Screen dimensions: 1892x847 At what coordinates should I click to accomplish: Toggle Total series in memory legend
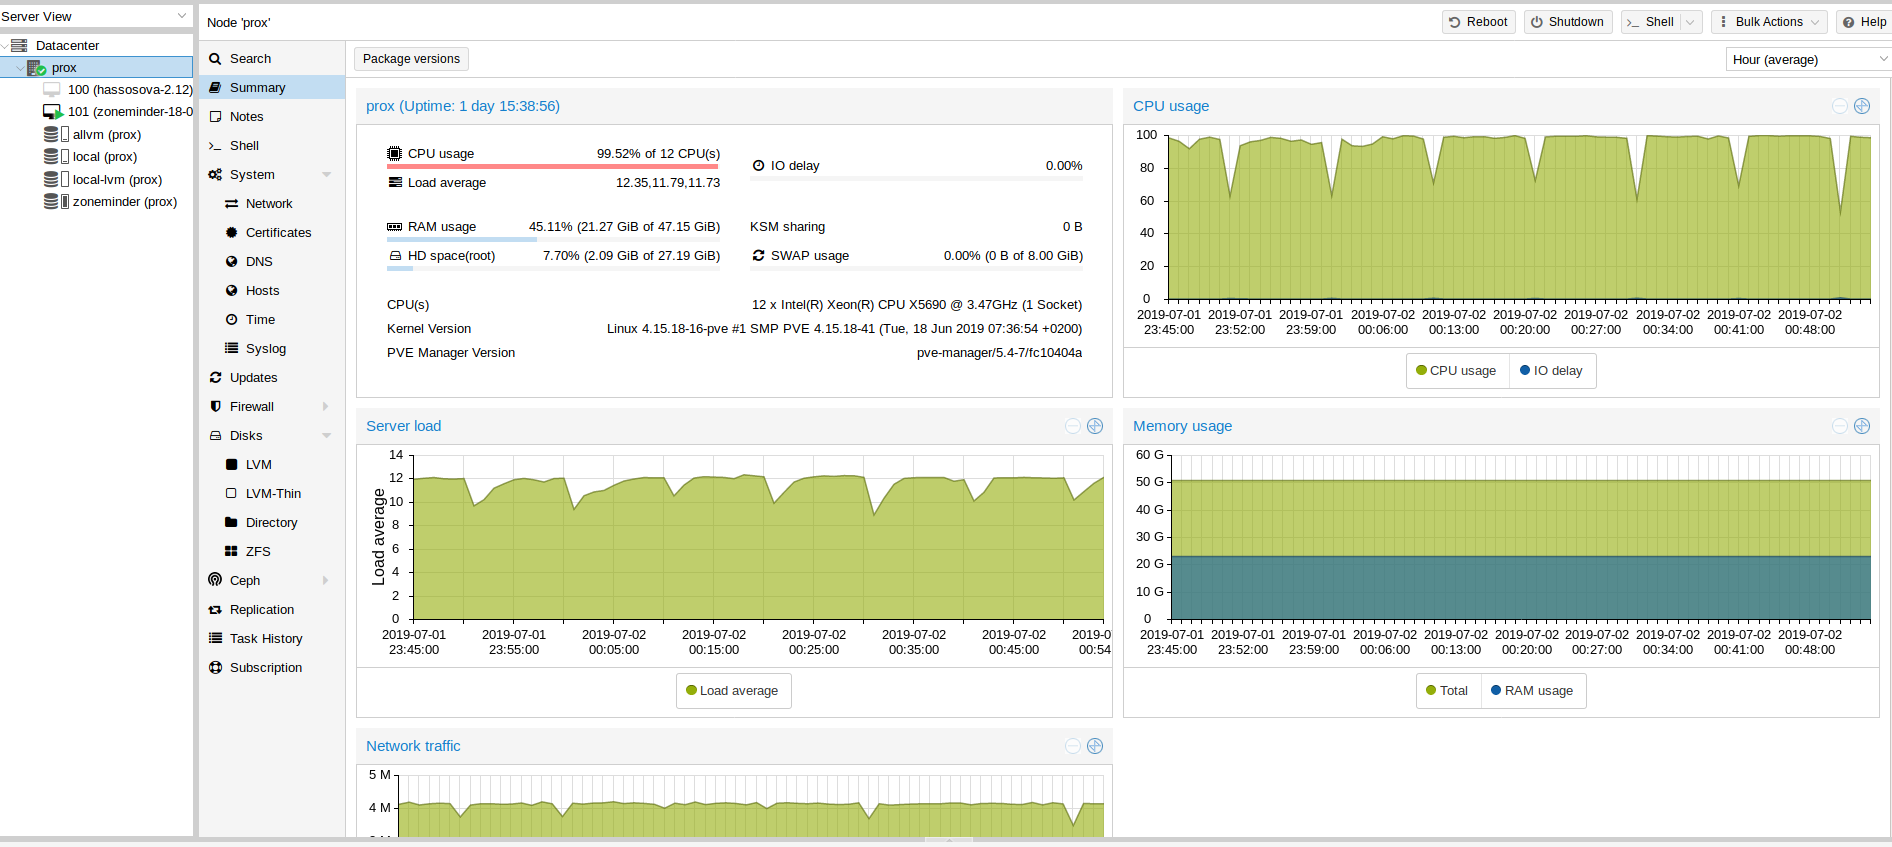[1447, 691]
